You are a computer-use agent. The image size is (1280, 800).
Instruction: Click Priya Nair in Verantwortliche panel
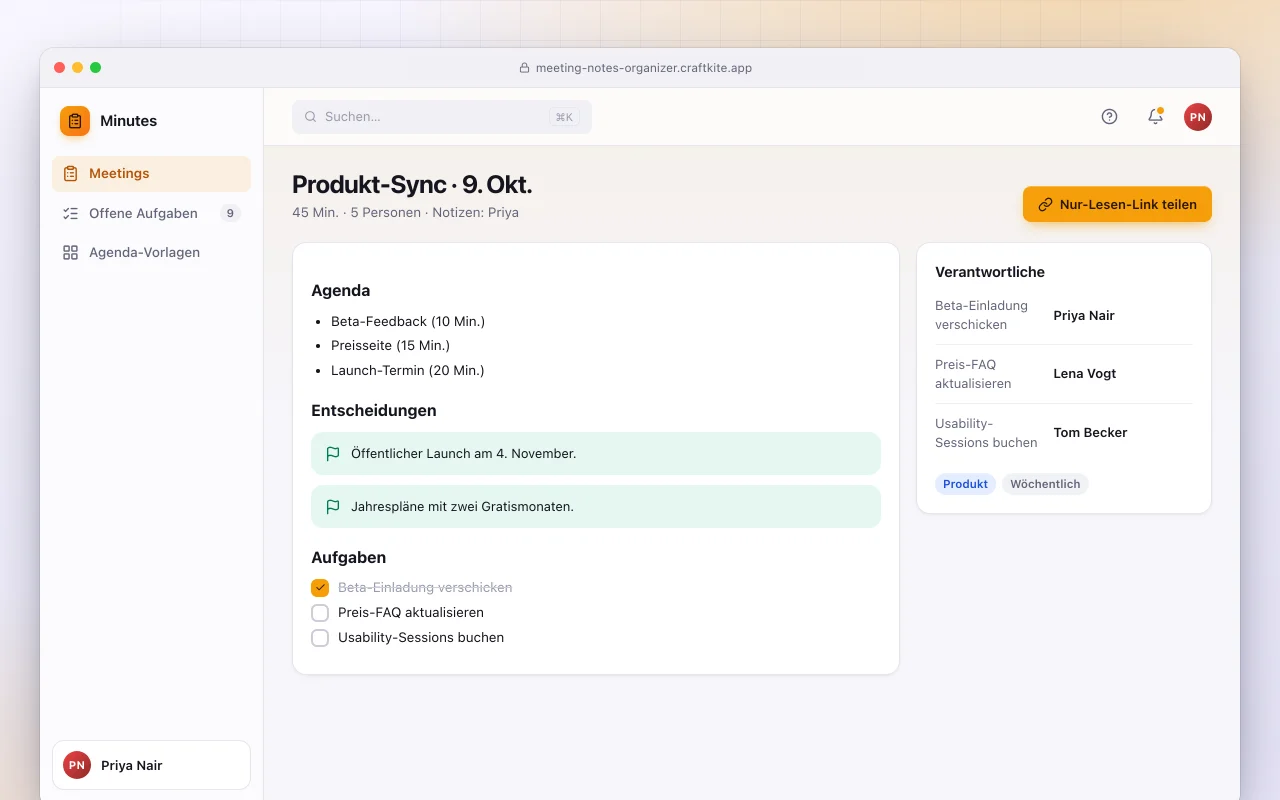coord(1084,316)
